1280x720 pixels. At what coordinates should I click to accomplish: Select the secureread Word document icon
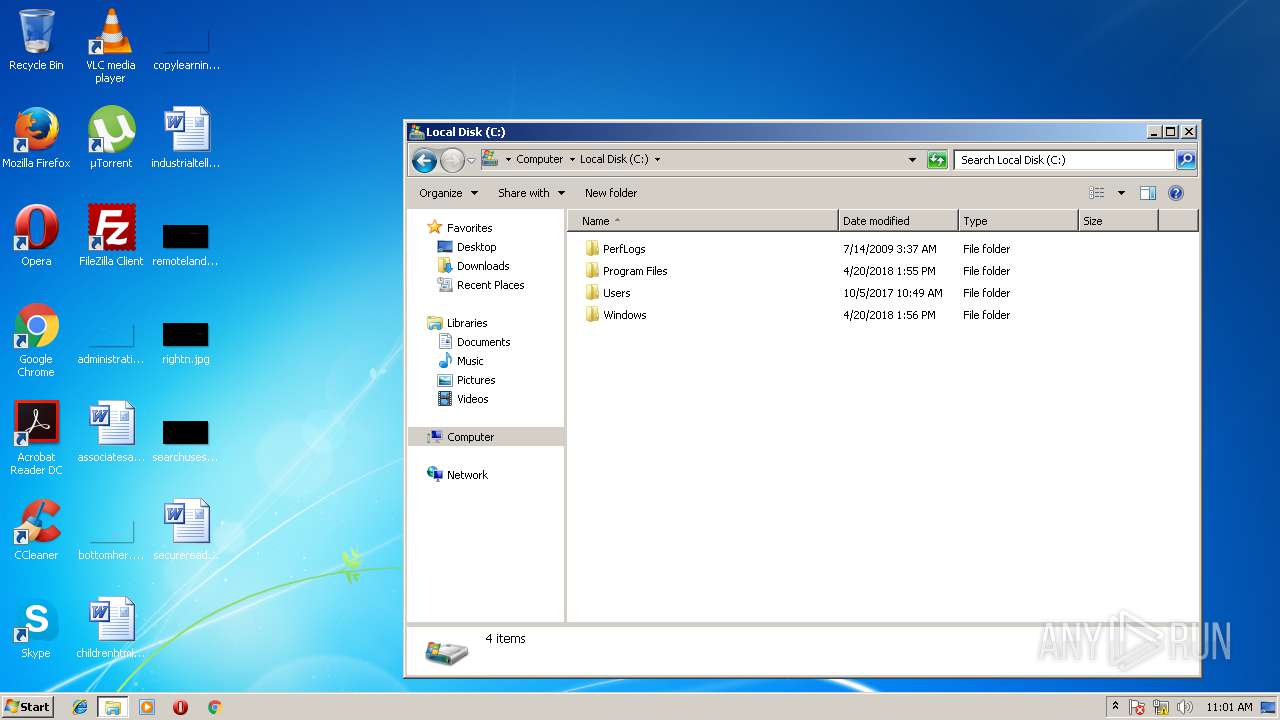(x=186, y=530)
